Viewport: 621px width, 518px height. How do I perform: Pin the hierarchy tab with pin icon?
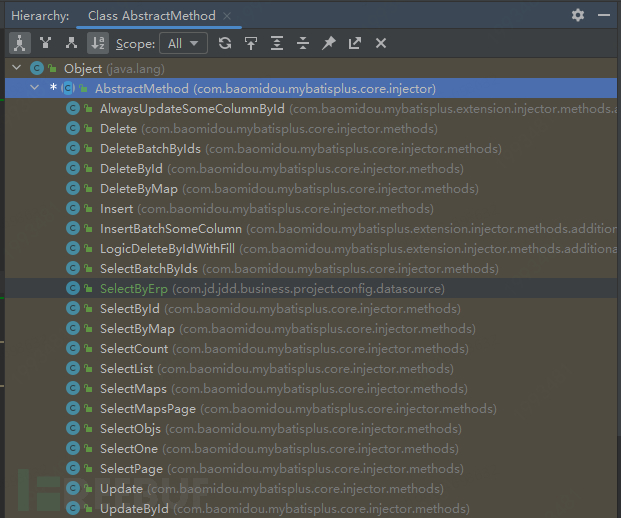329,43
